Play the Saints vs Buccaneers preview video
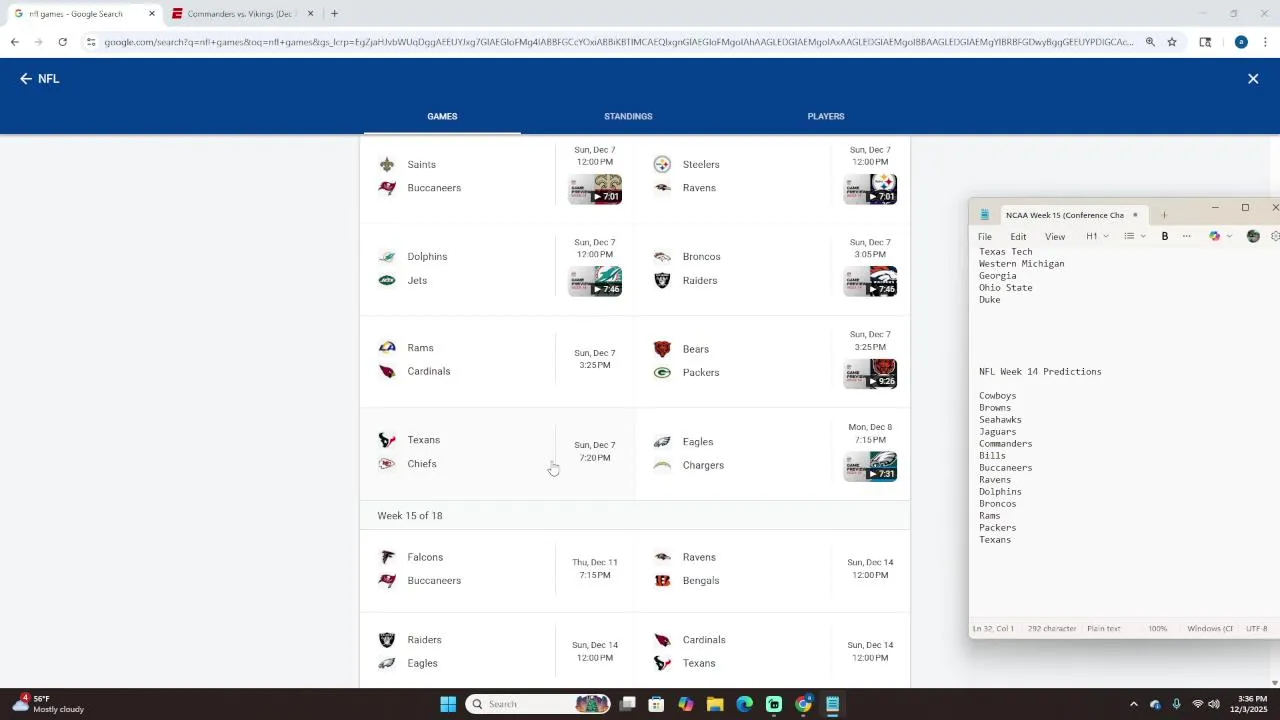The height and width of the screenshot is (720, 1280). 595,188
